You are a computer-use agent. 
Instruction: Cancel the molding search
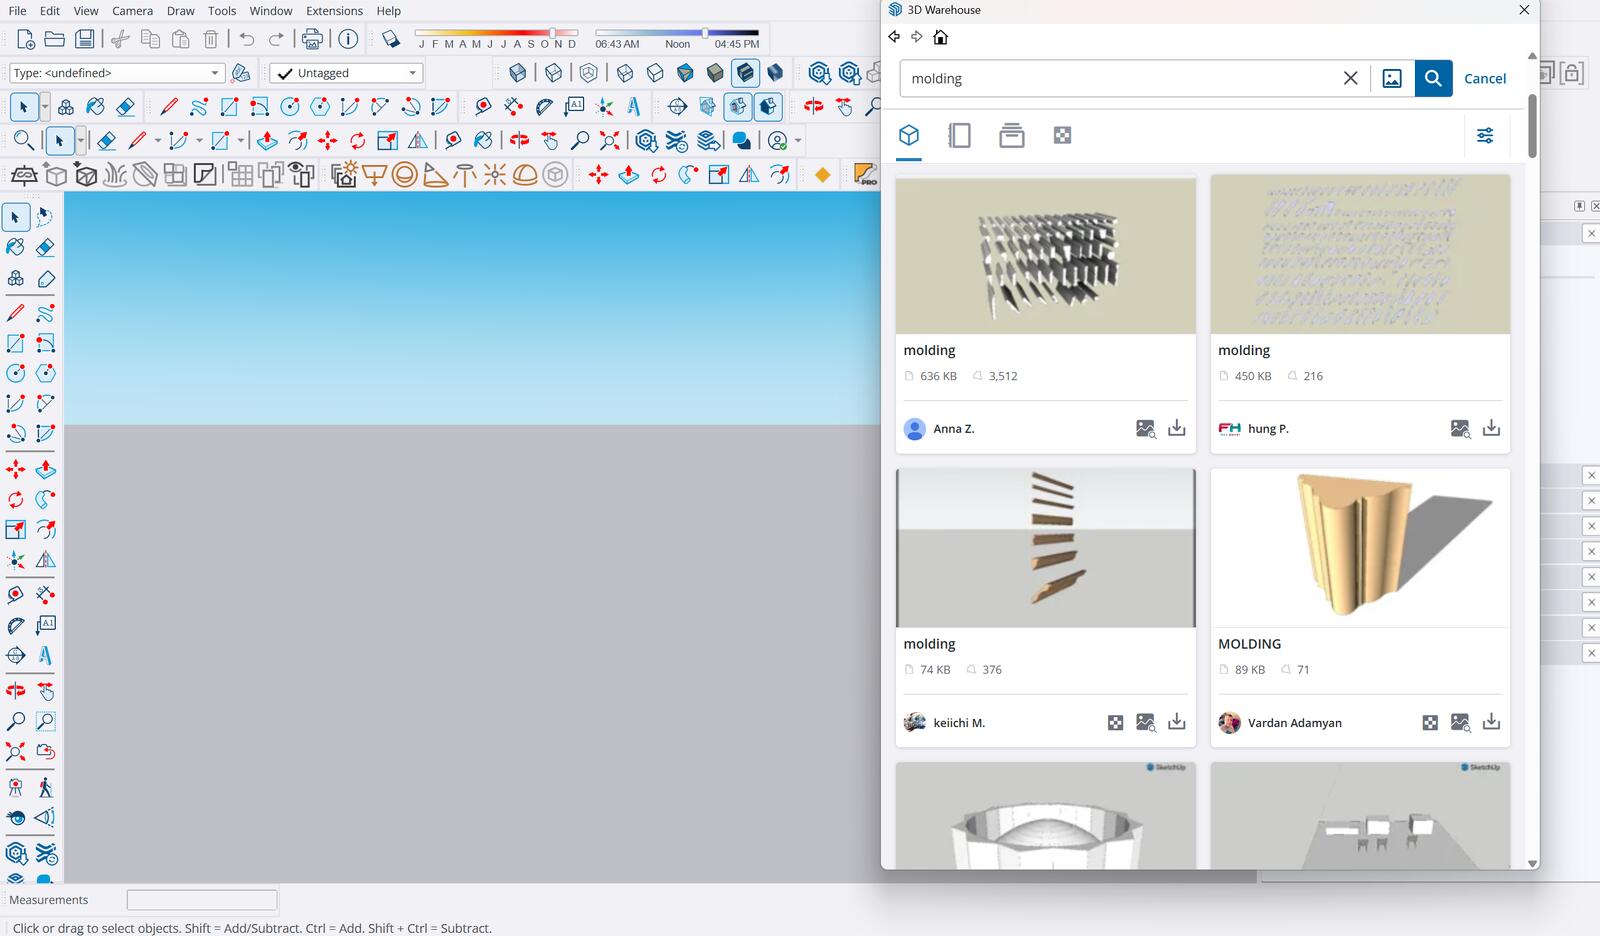pos(1484,78)
